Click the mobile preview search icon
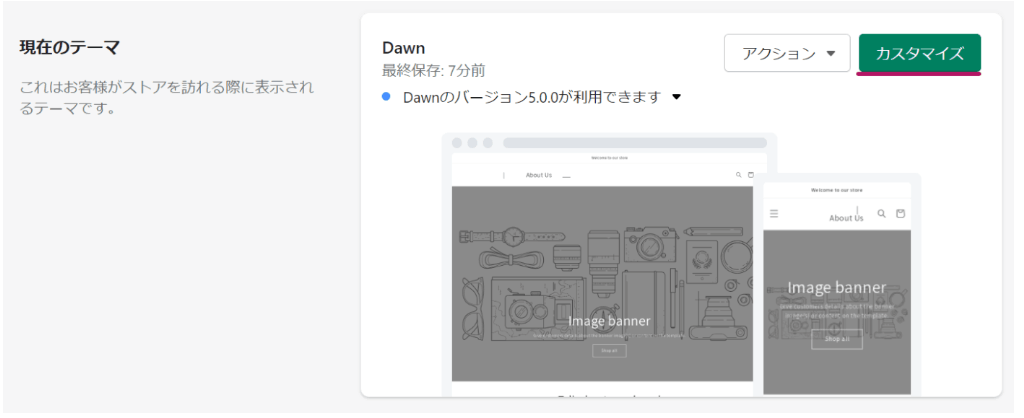 pyautogui.click(x=882, y=213)
